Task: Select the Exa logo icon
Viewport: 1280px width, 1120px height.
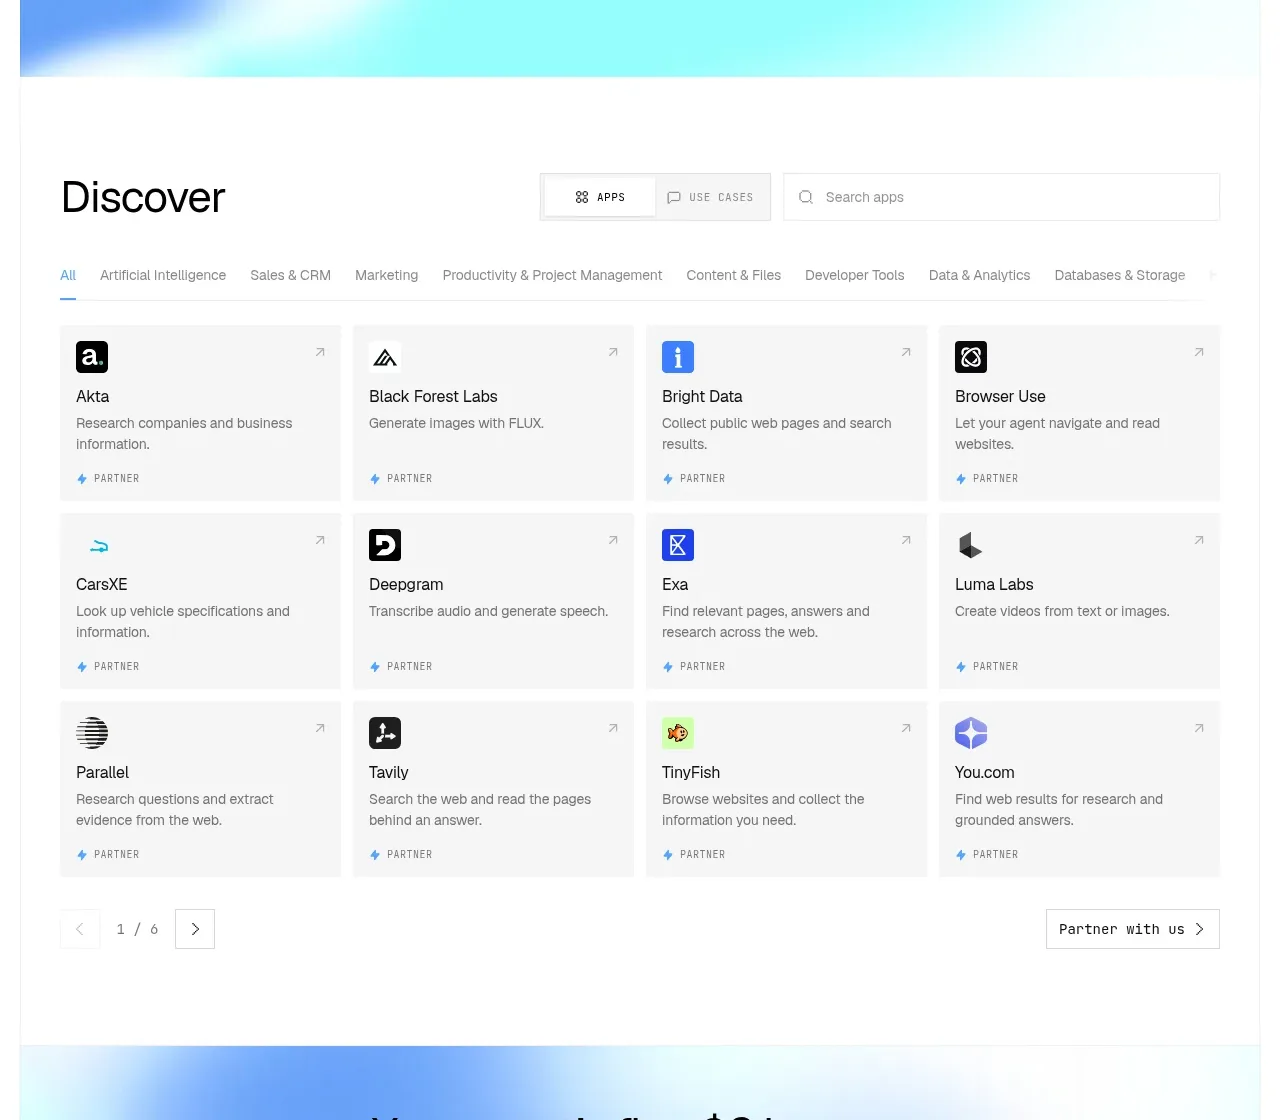Action: point(678,545)
